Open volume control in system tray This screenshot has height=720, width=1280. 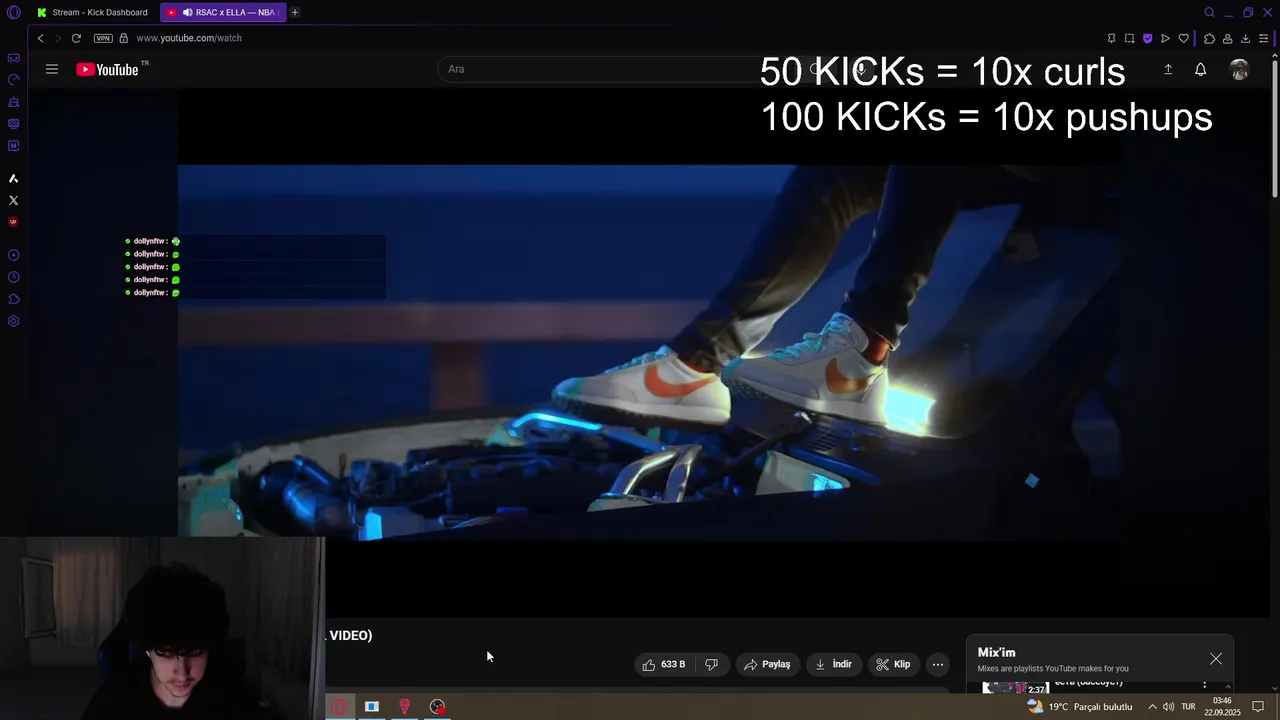(x=1168, y=706)
